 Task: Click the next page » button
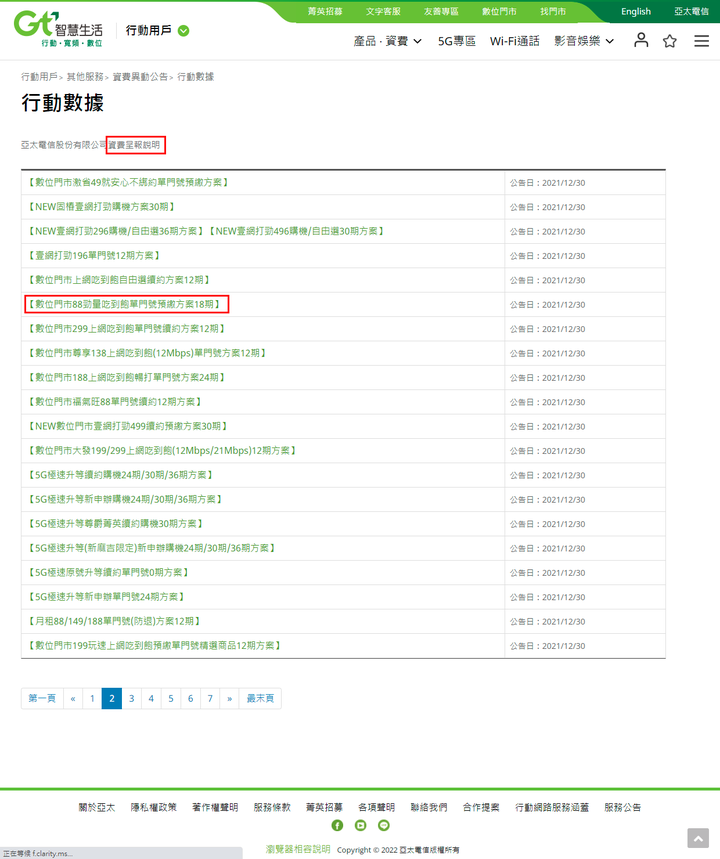230,698
